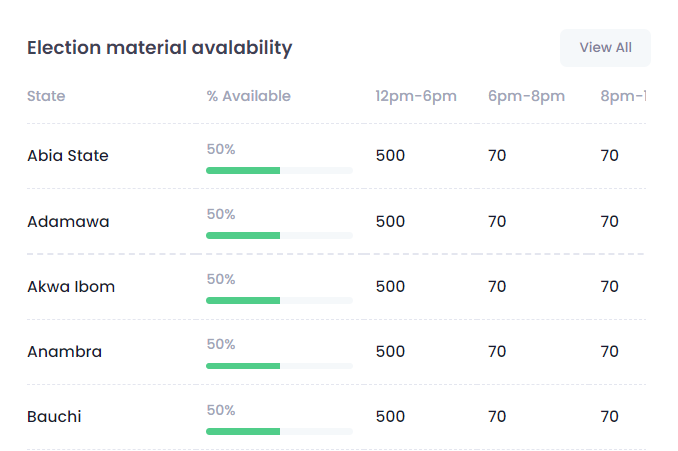Click Abia State 12pm-6pm value 500
Image resolution: width=678 pixels, height=451 pixels.
[x=390, y=156]
